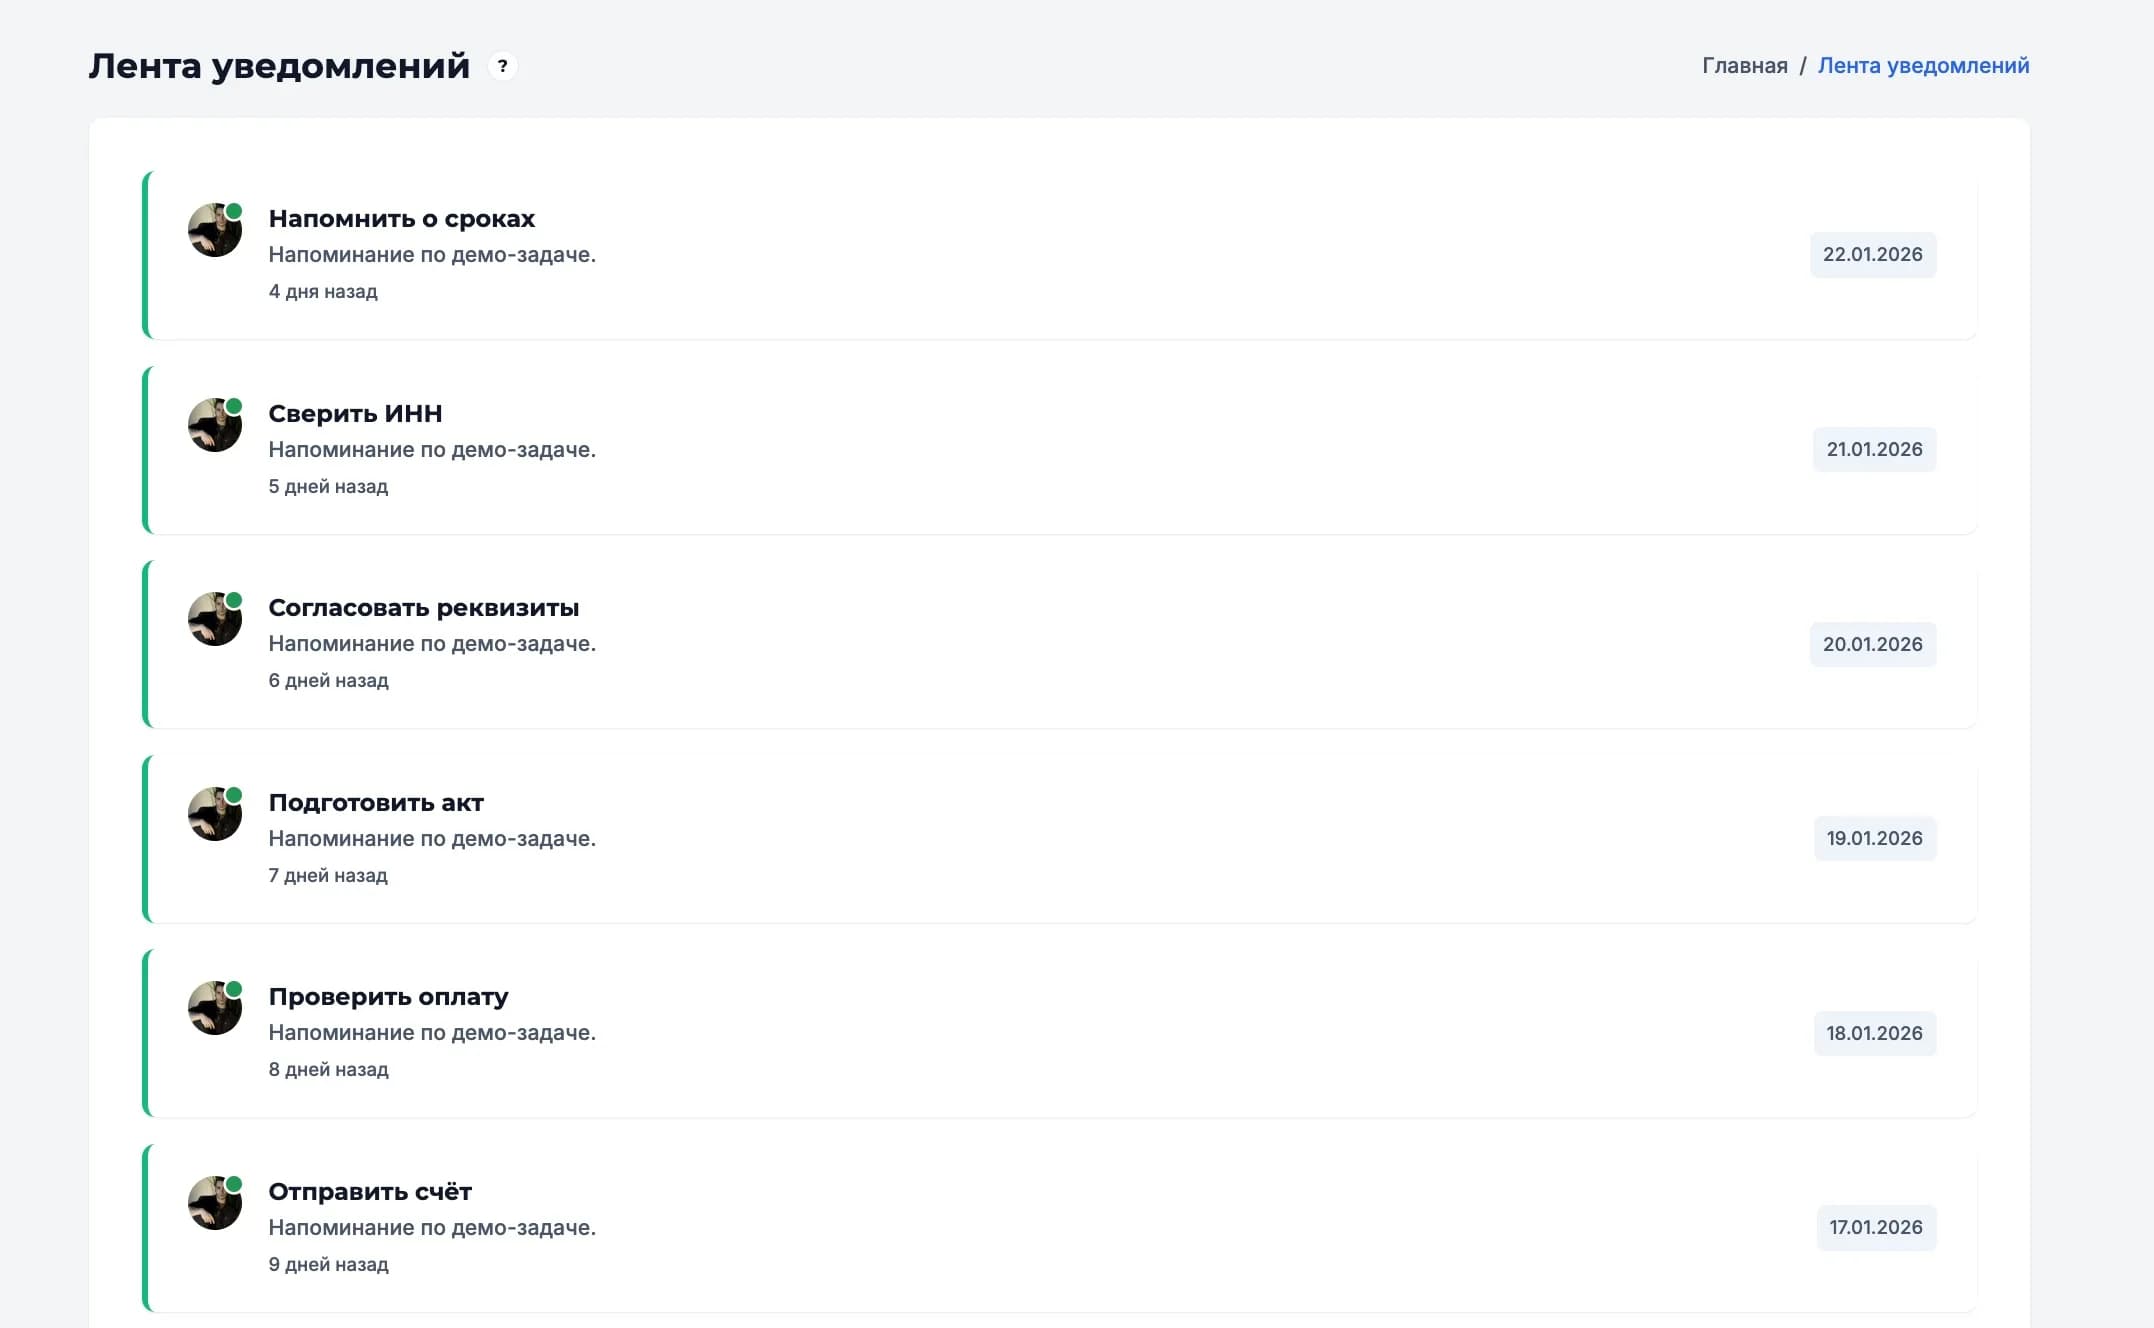Image resolution: width=2154 pixels, height=1328 pixels.
Task: Open the Отправить счёт title
Action: pyautogui.click(x=370, y=1192)
